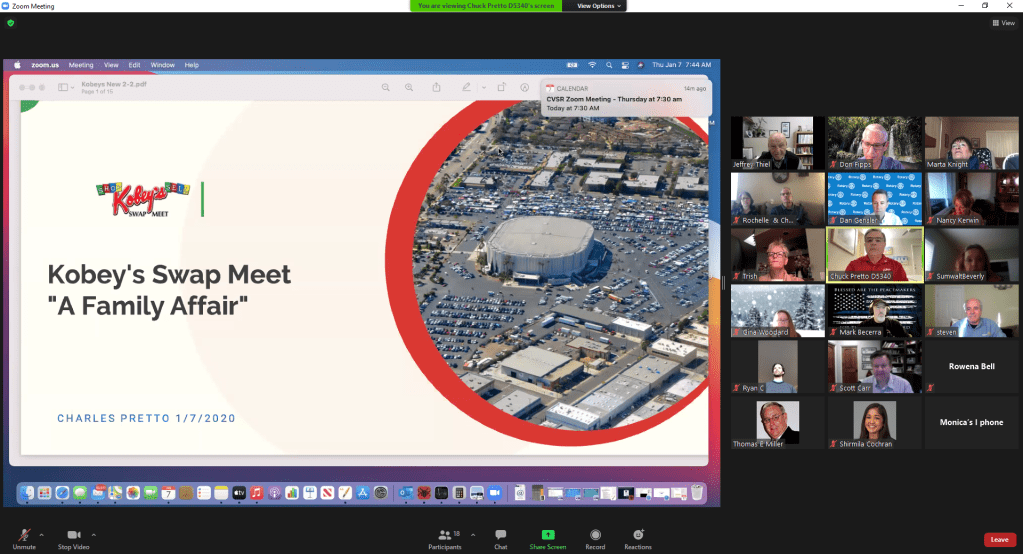Open the Chat panel
Image resolution: width=1023 pixels, height=554 pixels.
(x=500, y=538)
